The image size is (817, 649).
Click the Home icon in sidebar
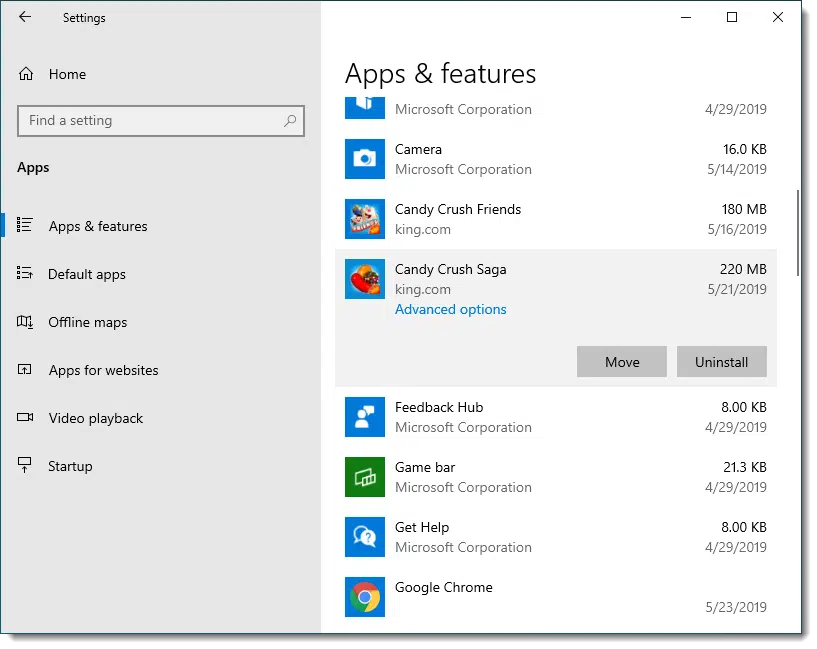click(26, 74)
